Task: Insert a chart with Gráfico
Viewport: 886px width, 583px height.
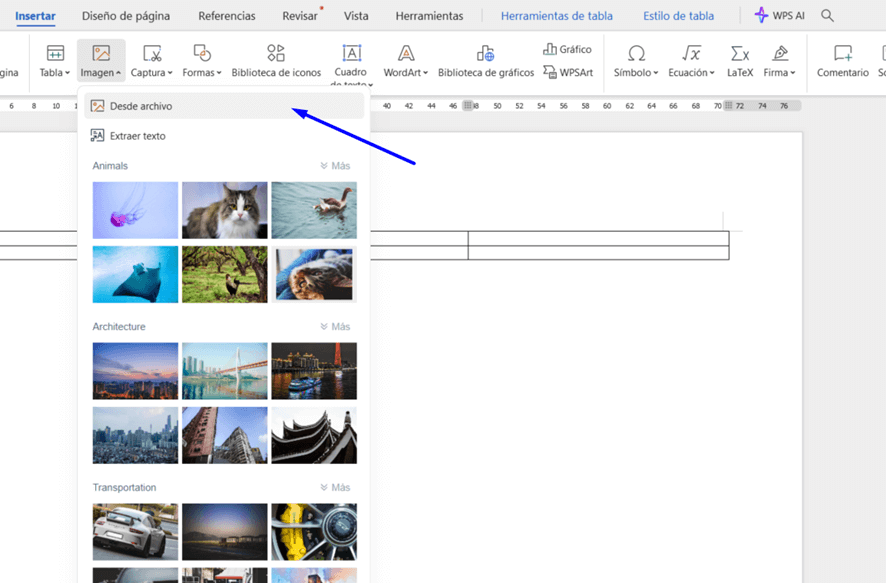Action: [567, 49]
